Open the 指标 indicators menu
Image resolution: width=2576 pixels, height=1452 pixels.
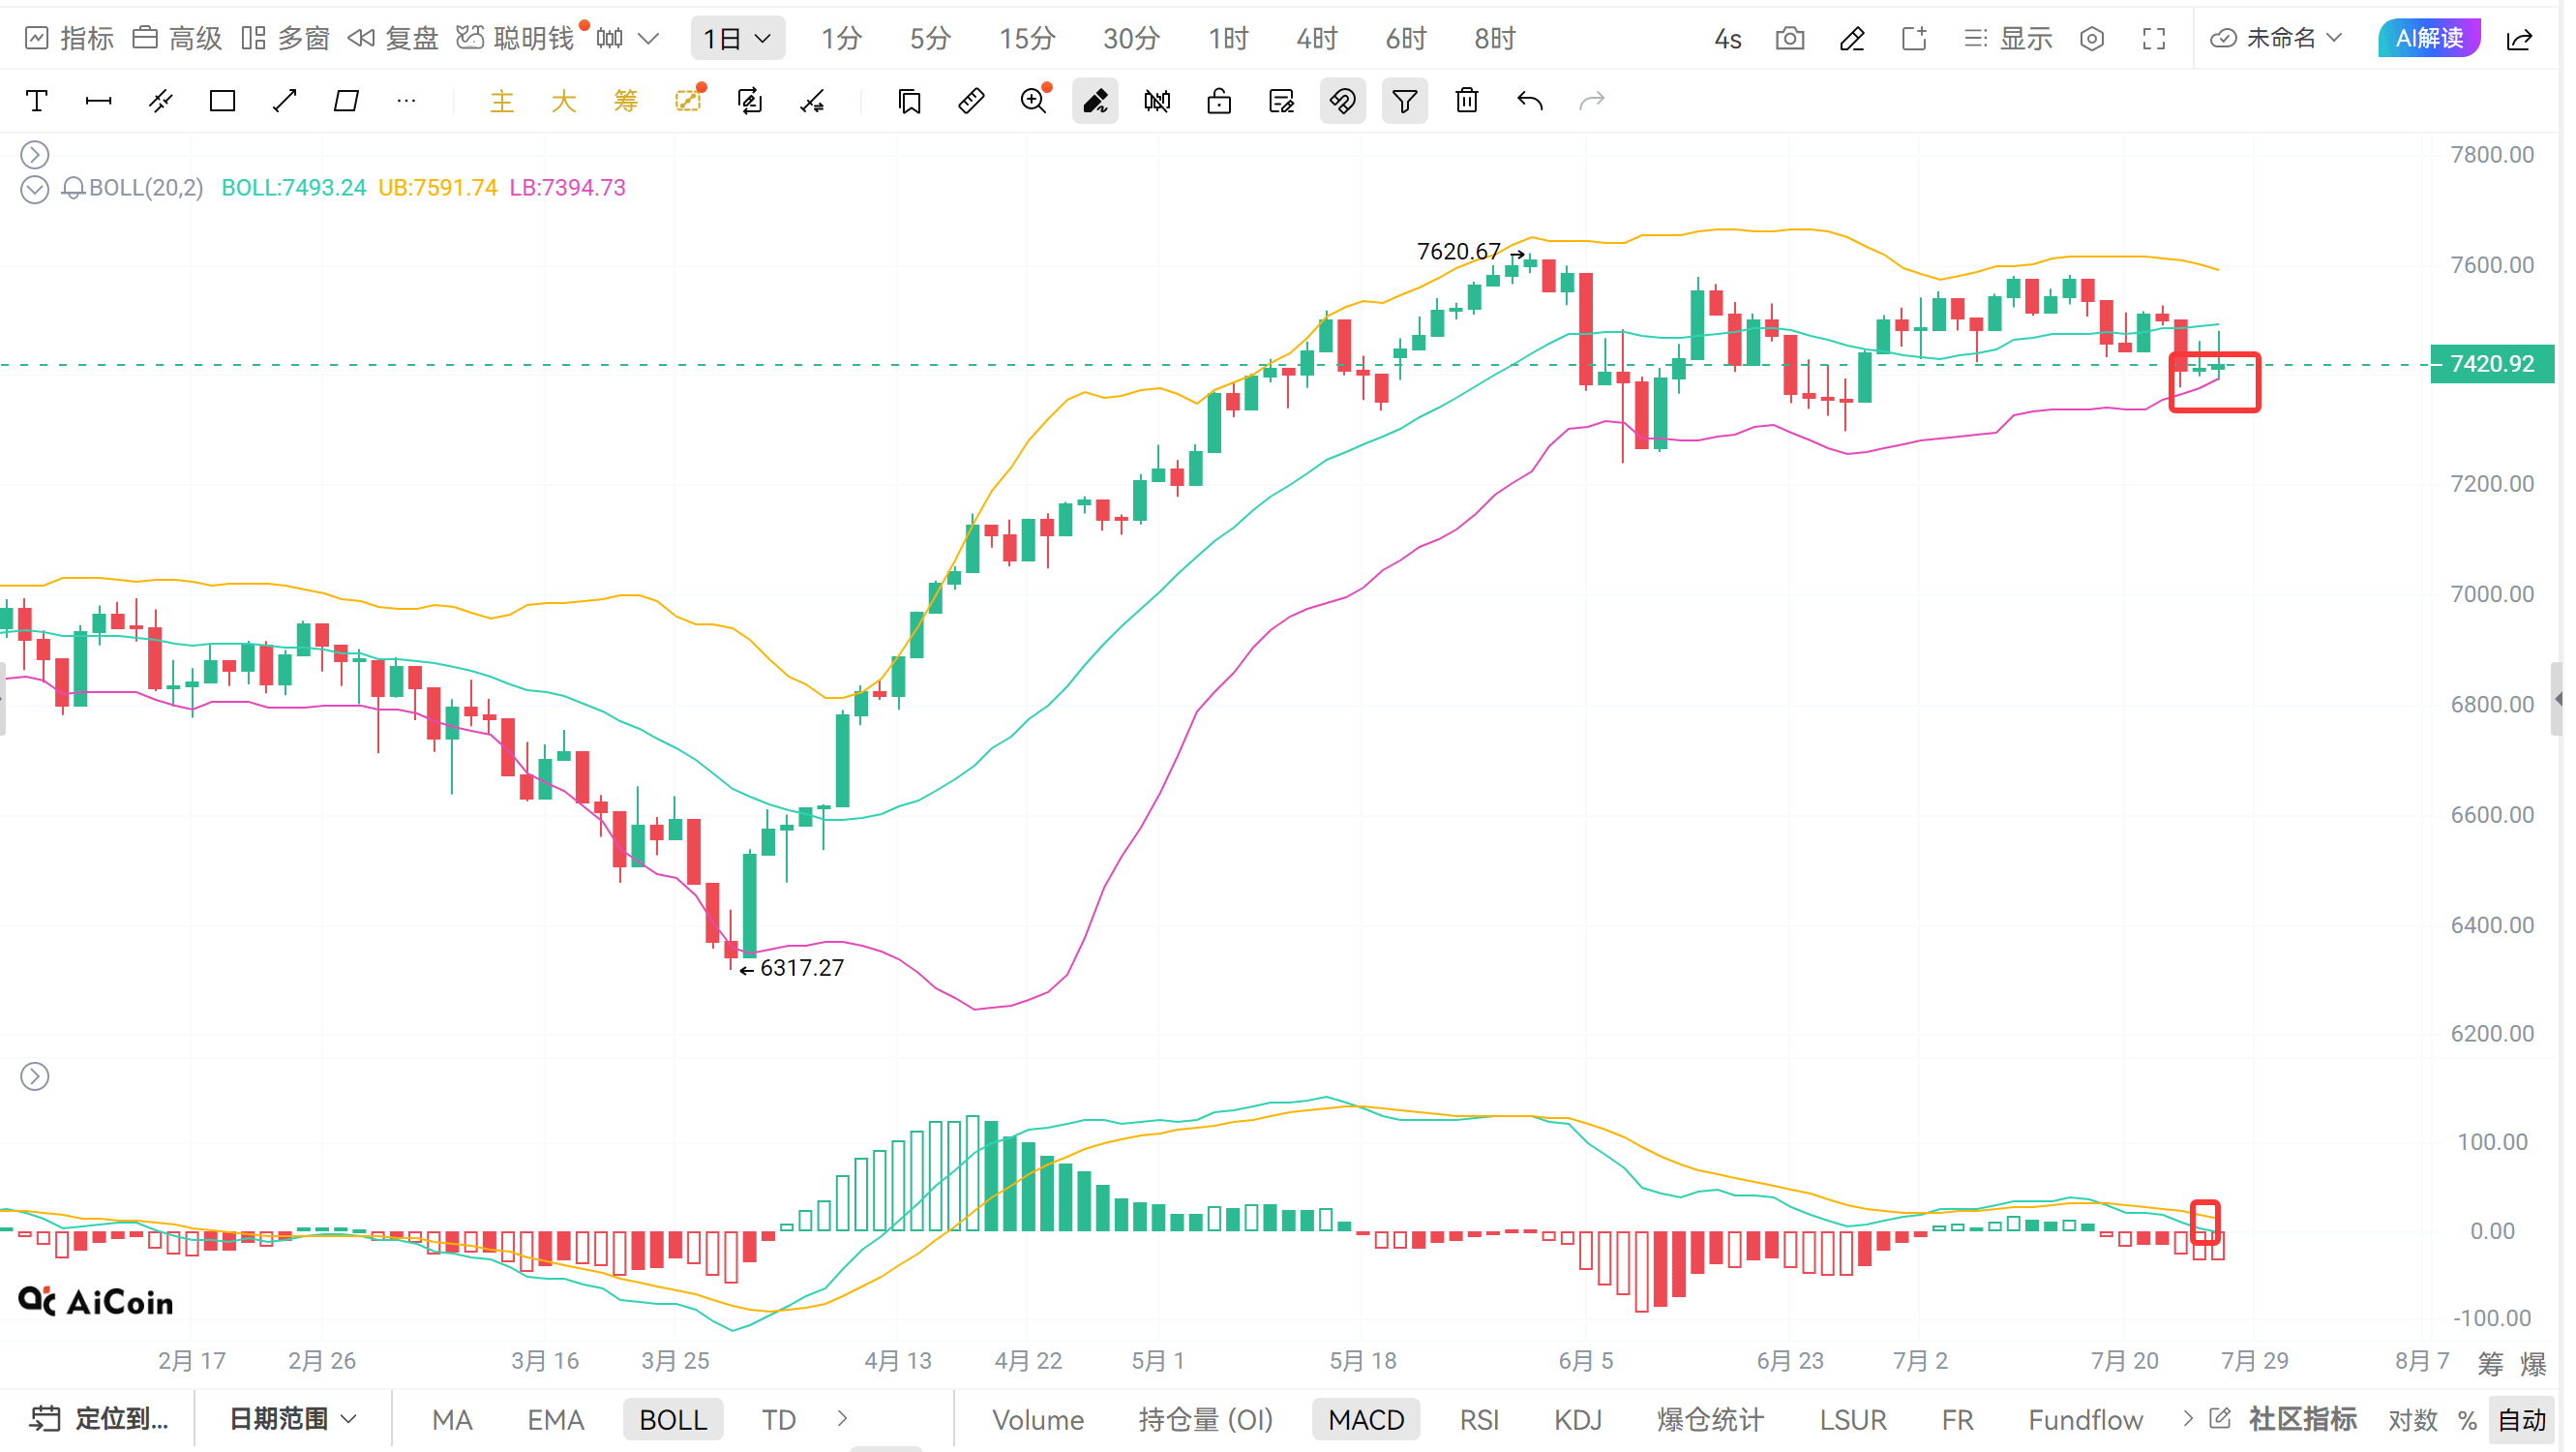(69, 39)
